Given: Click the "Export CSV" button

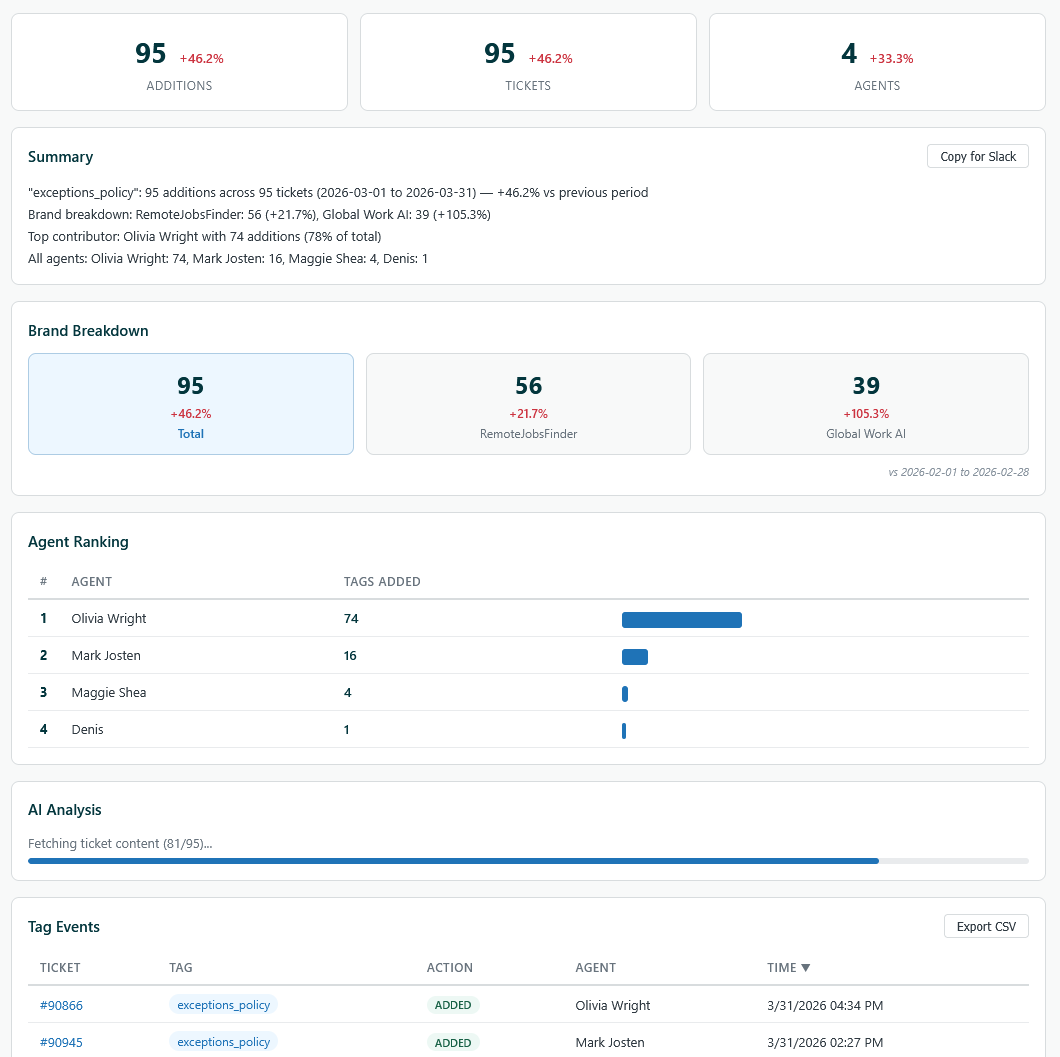Looking at the screenshot, I should pyautogui.click(x=986, y=926).
